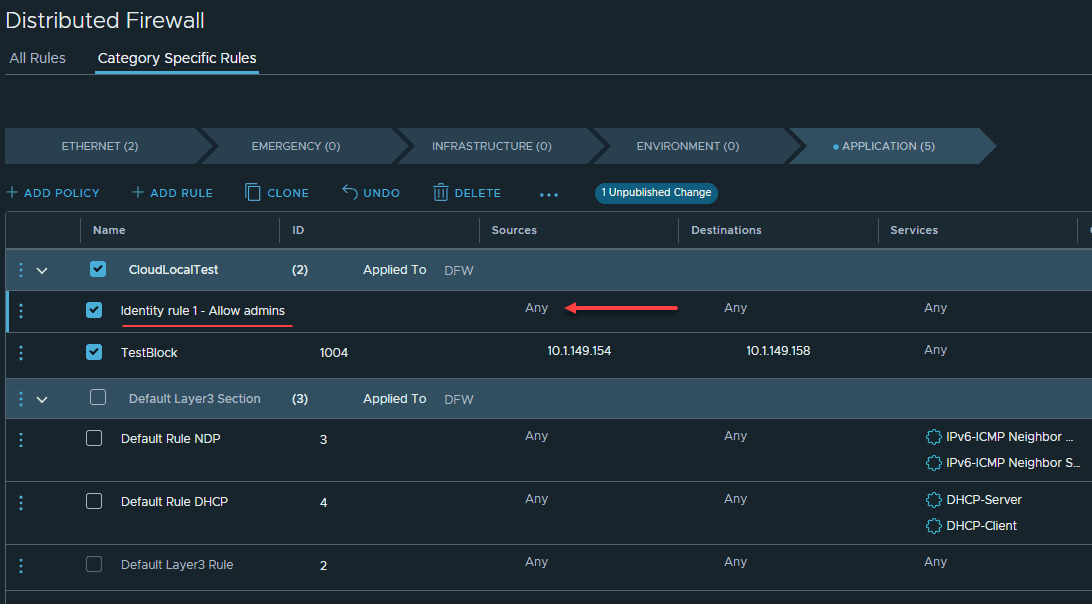1092x604 pixels.
Task: Open the more actions ellipsis menu
Action: click(x=549, y=194)
